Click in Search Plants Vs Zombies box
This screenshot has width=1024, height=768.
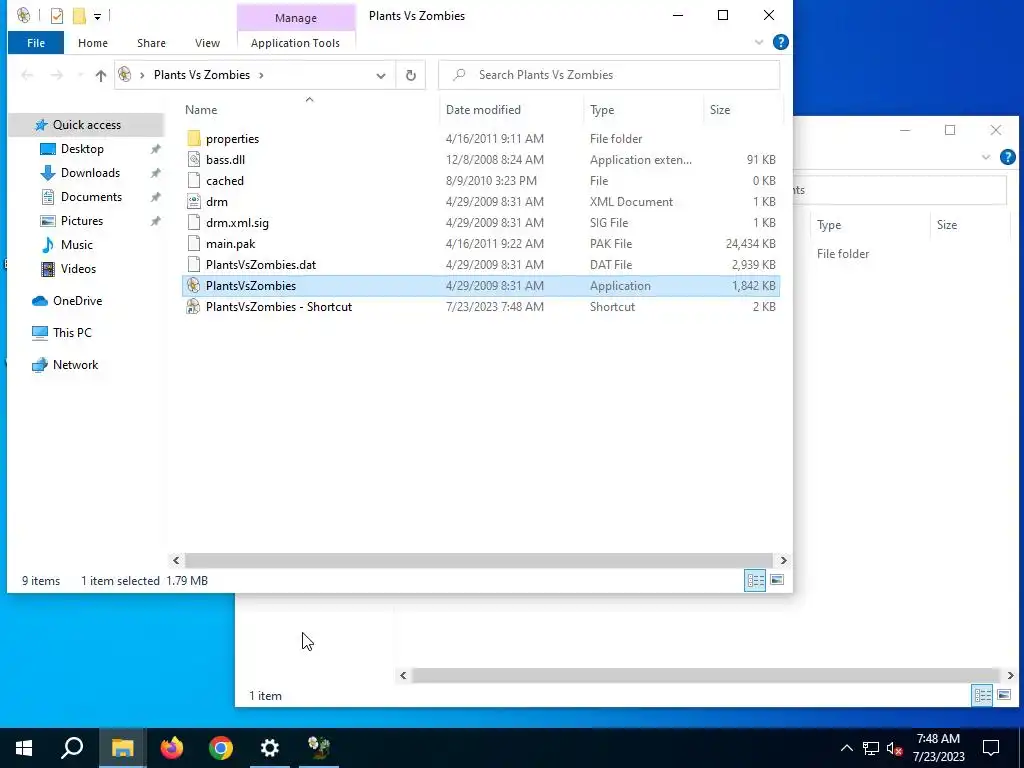coord(609,75)
